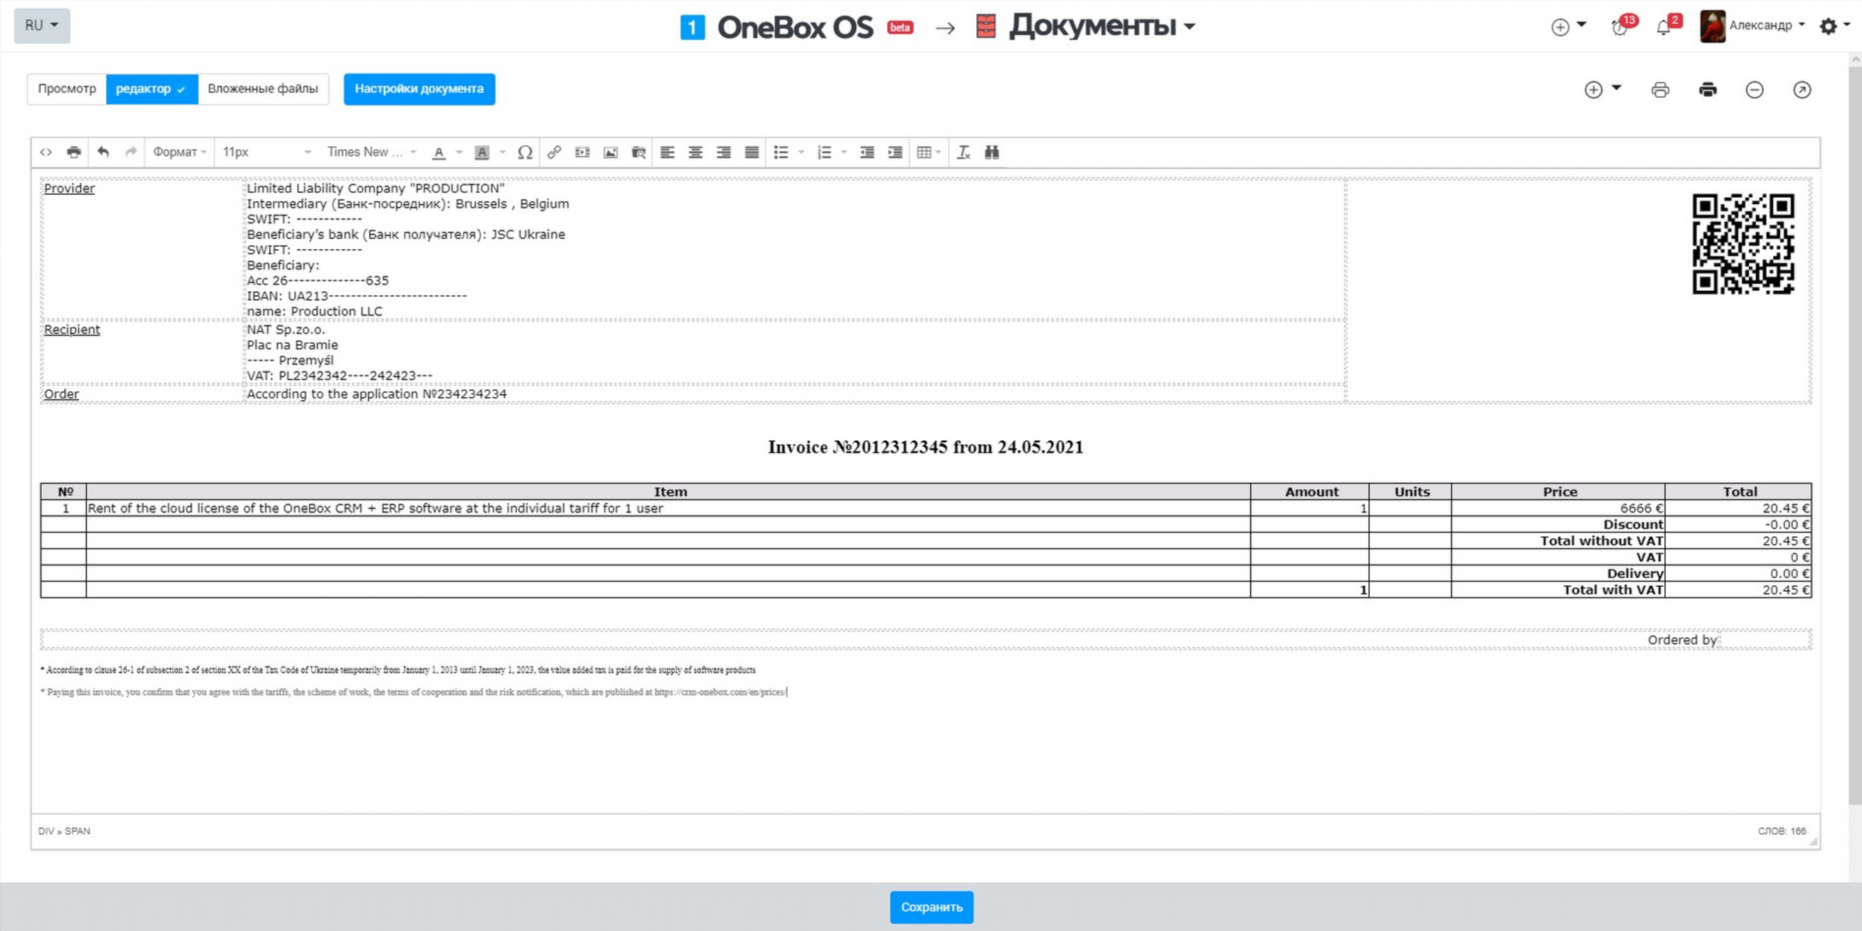Open the Вложенные файлы tab

point(263,89)
